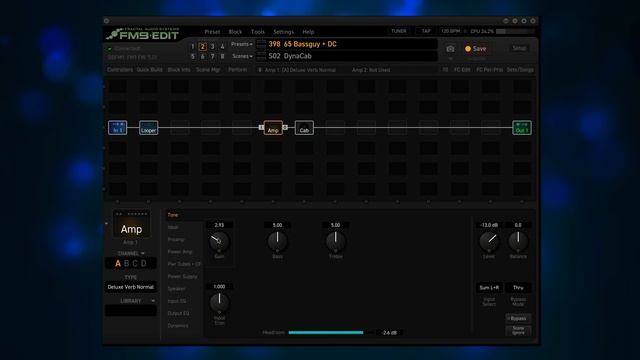Switch to amp channel A
Viewport: 640px width, 360px height.
118,264
